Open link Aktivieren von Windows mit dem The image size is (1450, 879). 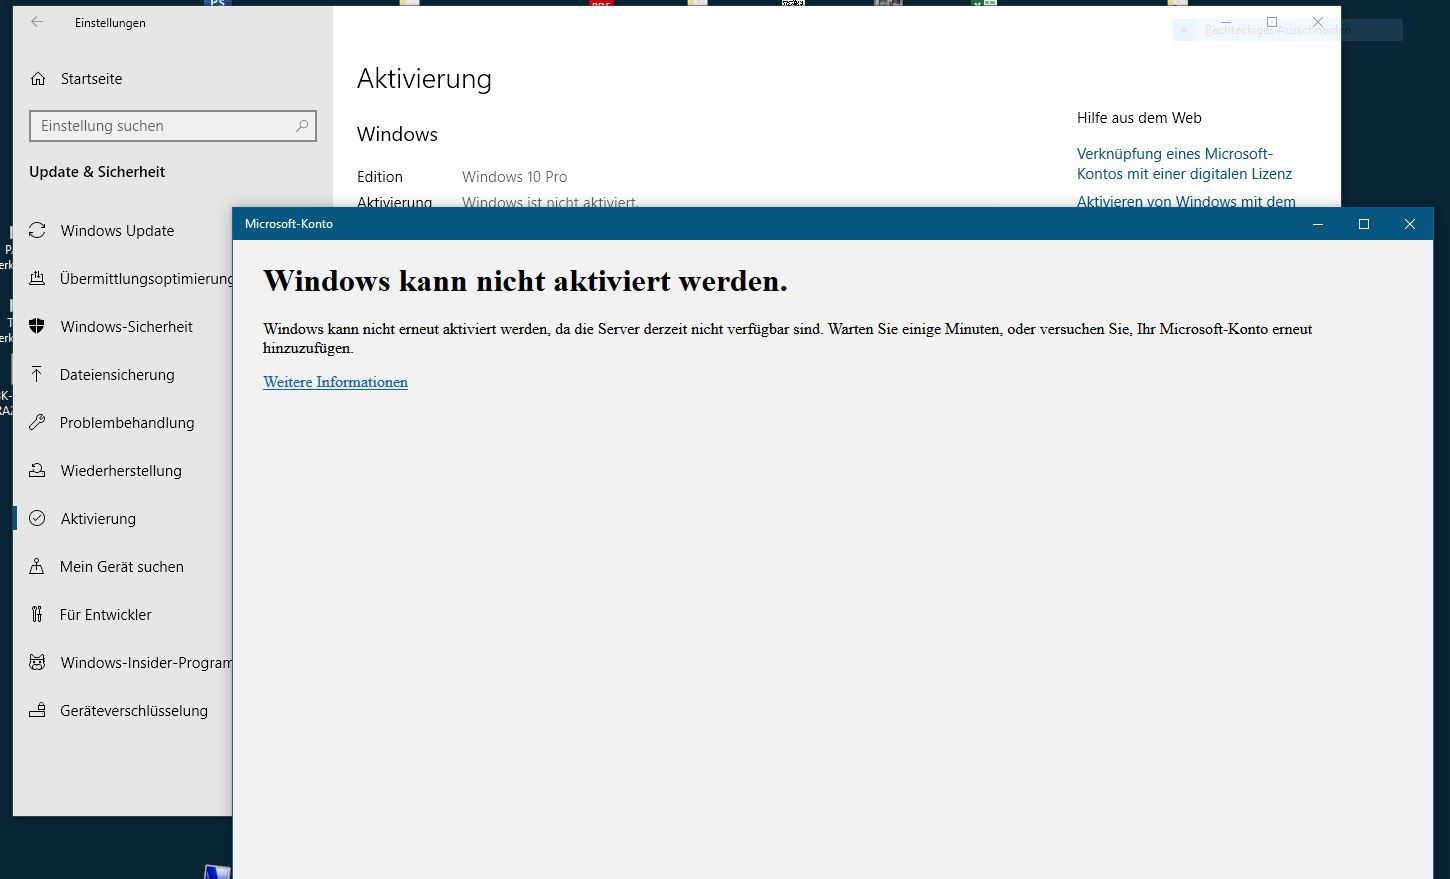tap(1186, 201)
